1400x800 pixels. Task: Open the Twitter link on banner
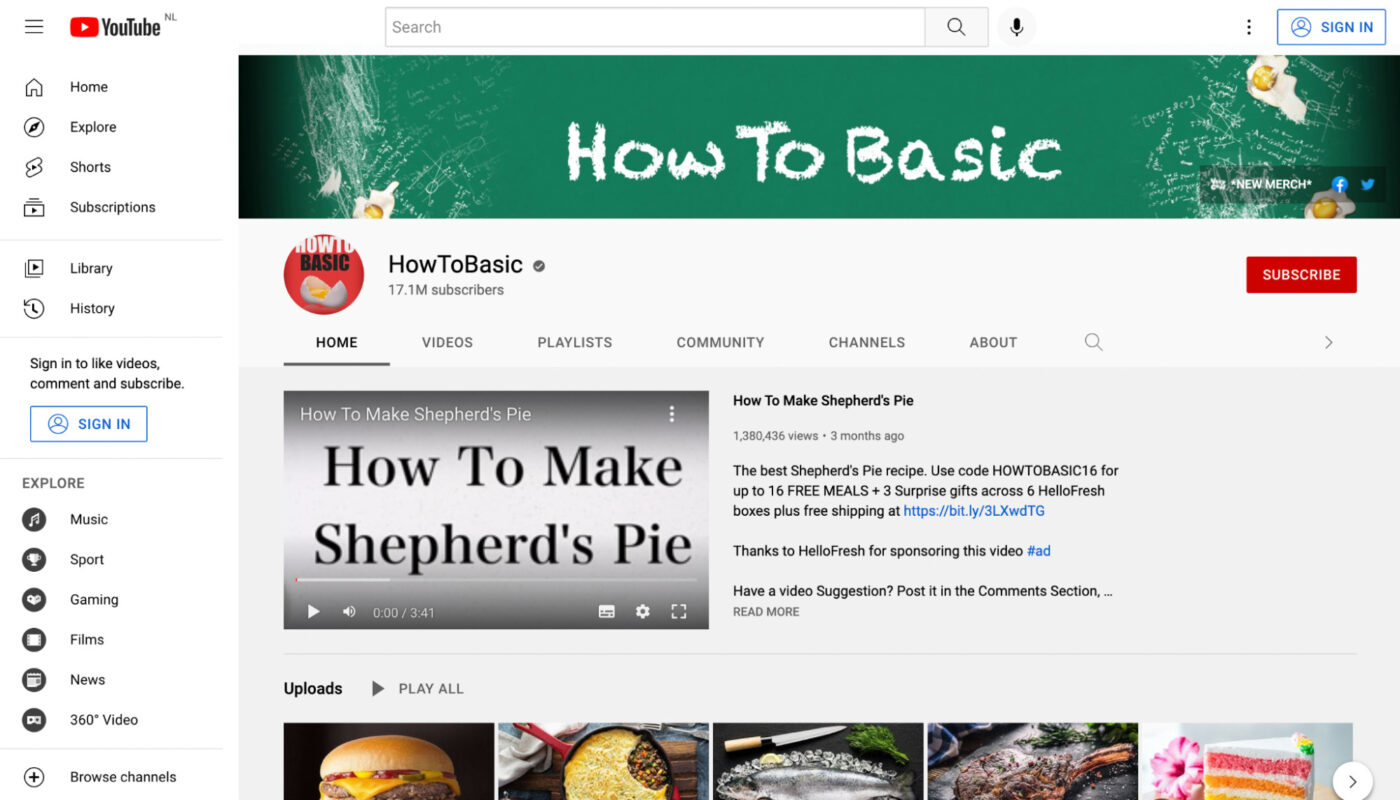[x=1368, y=184]
